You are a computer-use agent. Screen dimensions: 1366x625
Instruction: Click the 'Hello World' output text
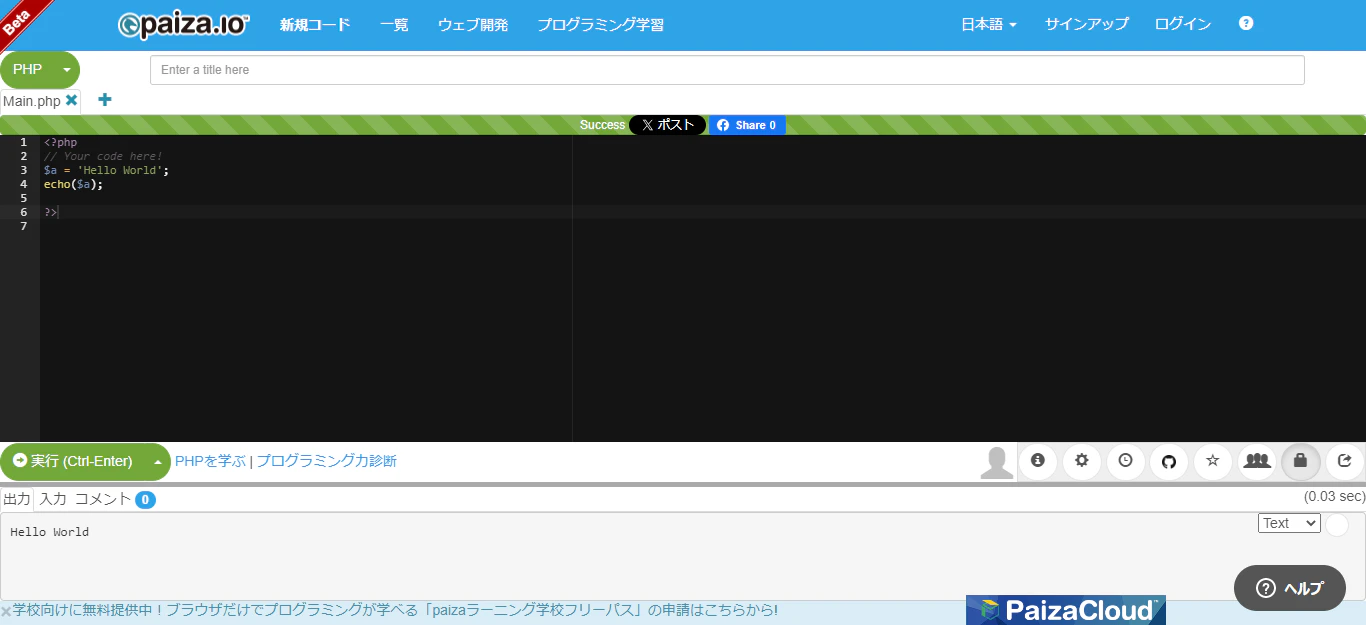coord(49,532)
